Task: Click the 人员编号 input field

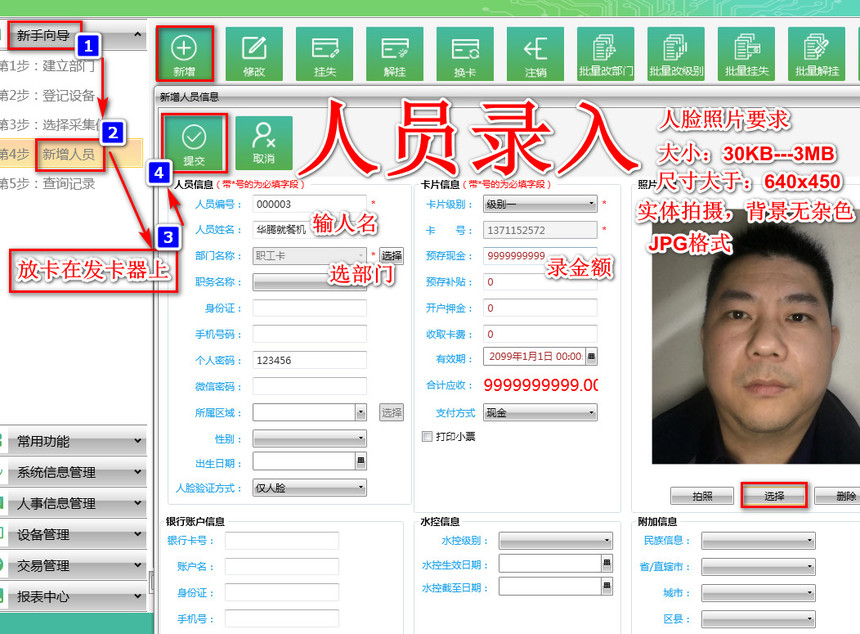Action: click(x=309, y=204)
